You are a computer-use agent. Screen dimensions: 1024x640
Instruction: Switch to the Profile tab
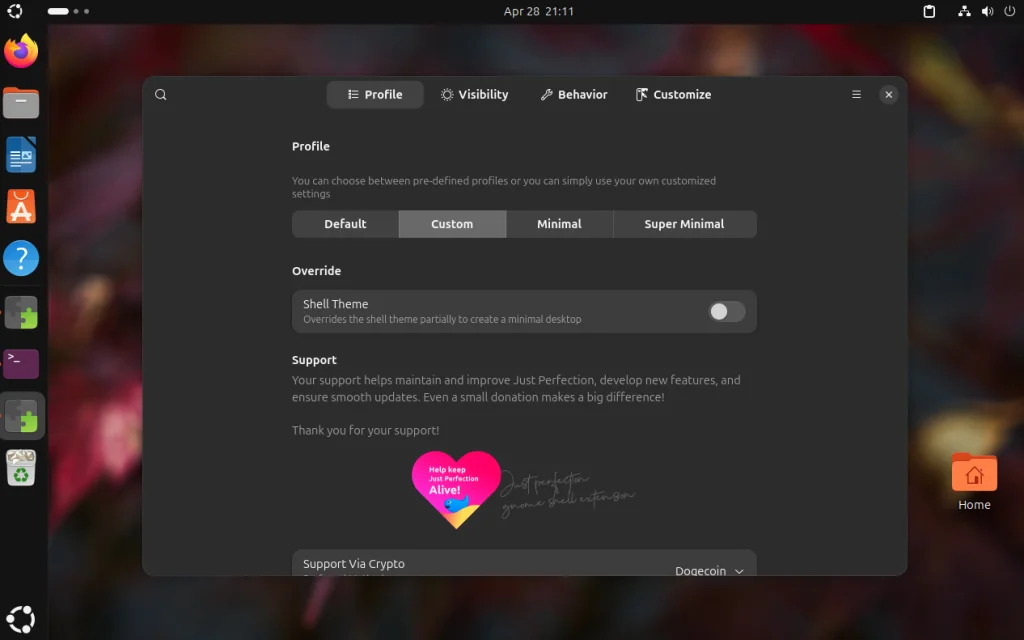coord(375,95)
